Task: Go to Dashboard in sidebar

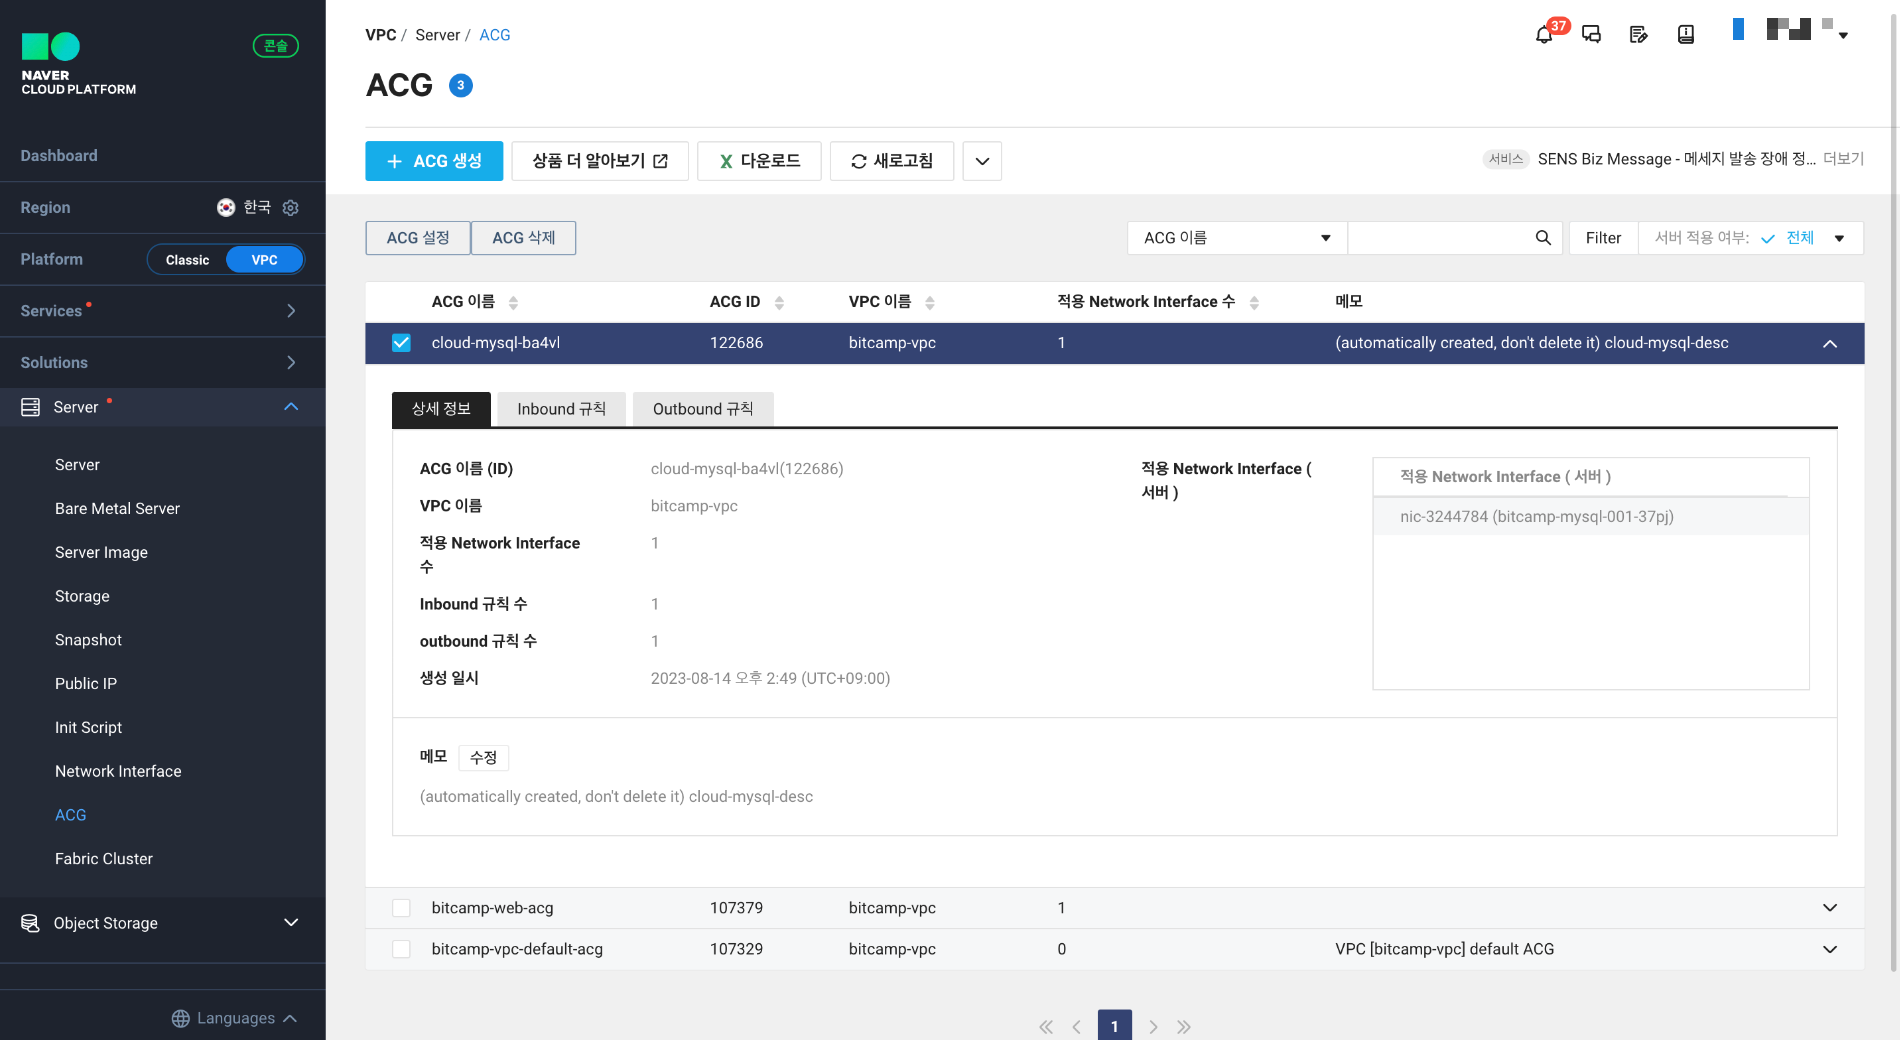Action: click(59, 156)
